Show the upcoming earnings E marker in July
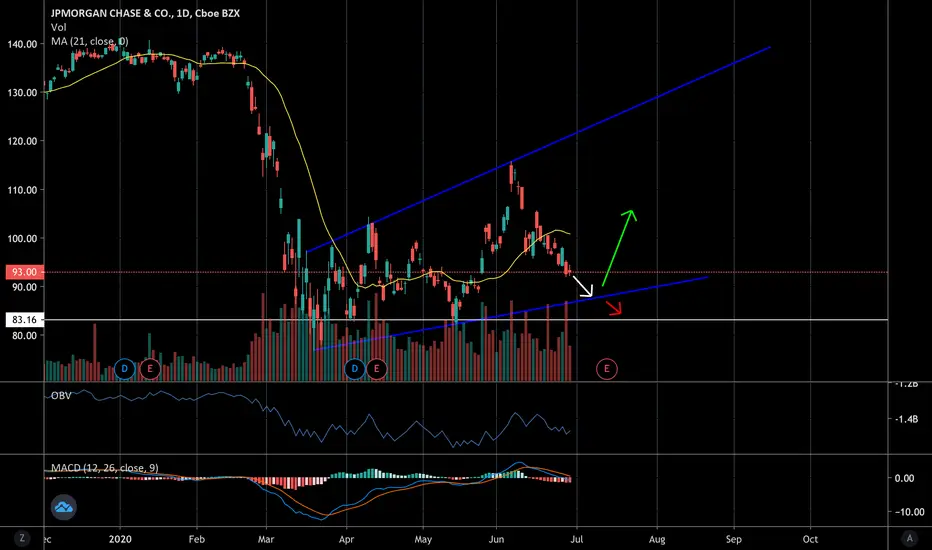 pyautogui.click(x=606, y=369)
